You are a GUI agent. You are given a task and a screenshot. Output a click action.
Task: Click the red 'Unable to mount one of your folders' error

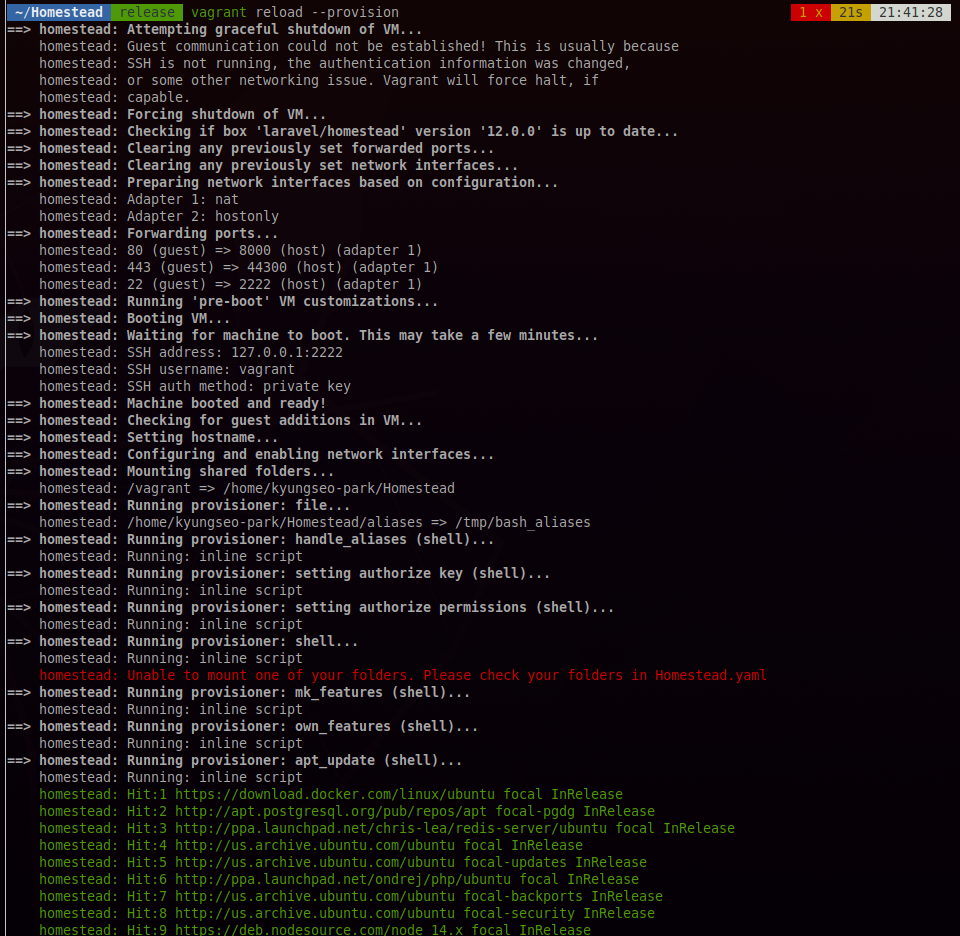click(x=403, y=676)
